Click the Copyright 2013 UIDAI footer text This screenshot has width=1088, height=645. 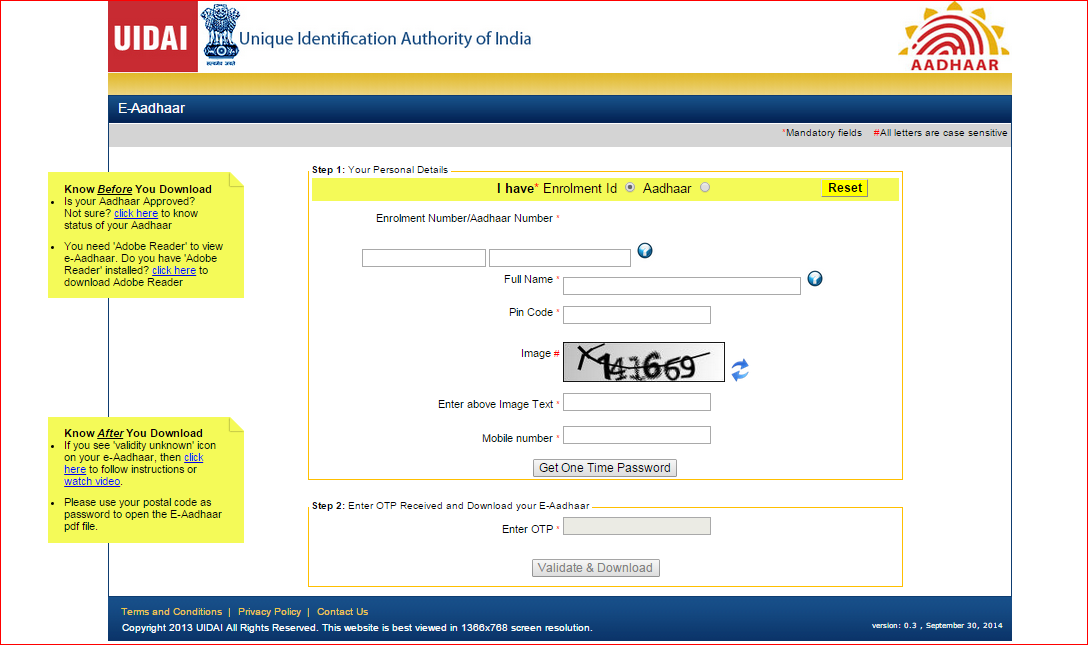357,628
